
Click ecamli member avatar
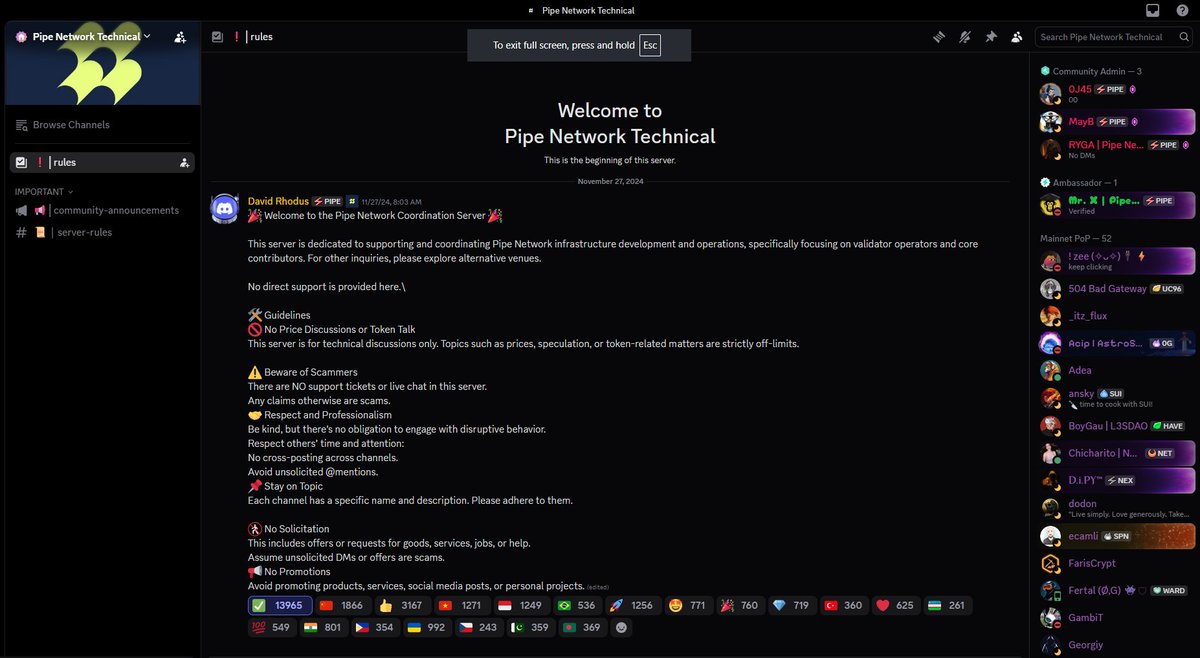coord(1050,536)
